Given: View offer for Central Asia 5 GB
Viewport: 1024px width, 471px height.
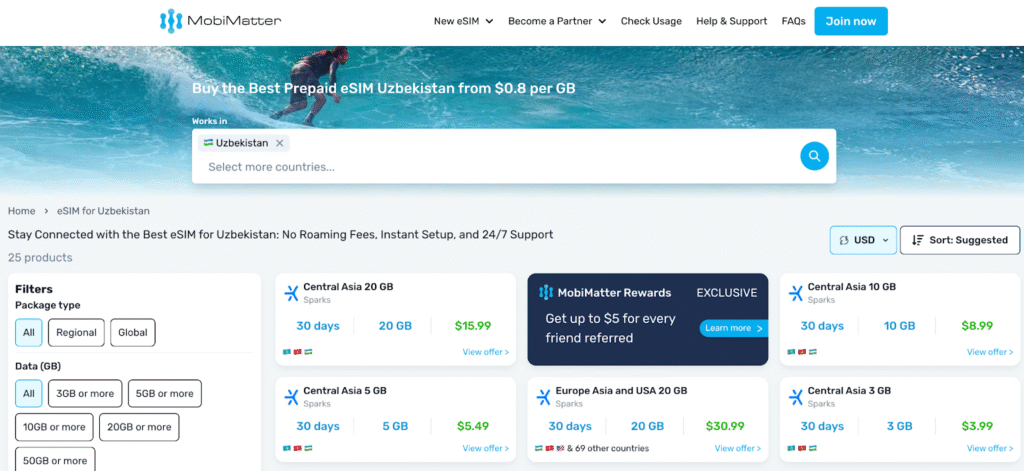Looking at the screenshot, I should (485, 448).
